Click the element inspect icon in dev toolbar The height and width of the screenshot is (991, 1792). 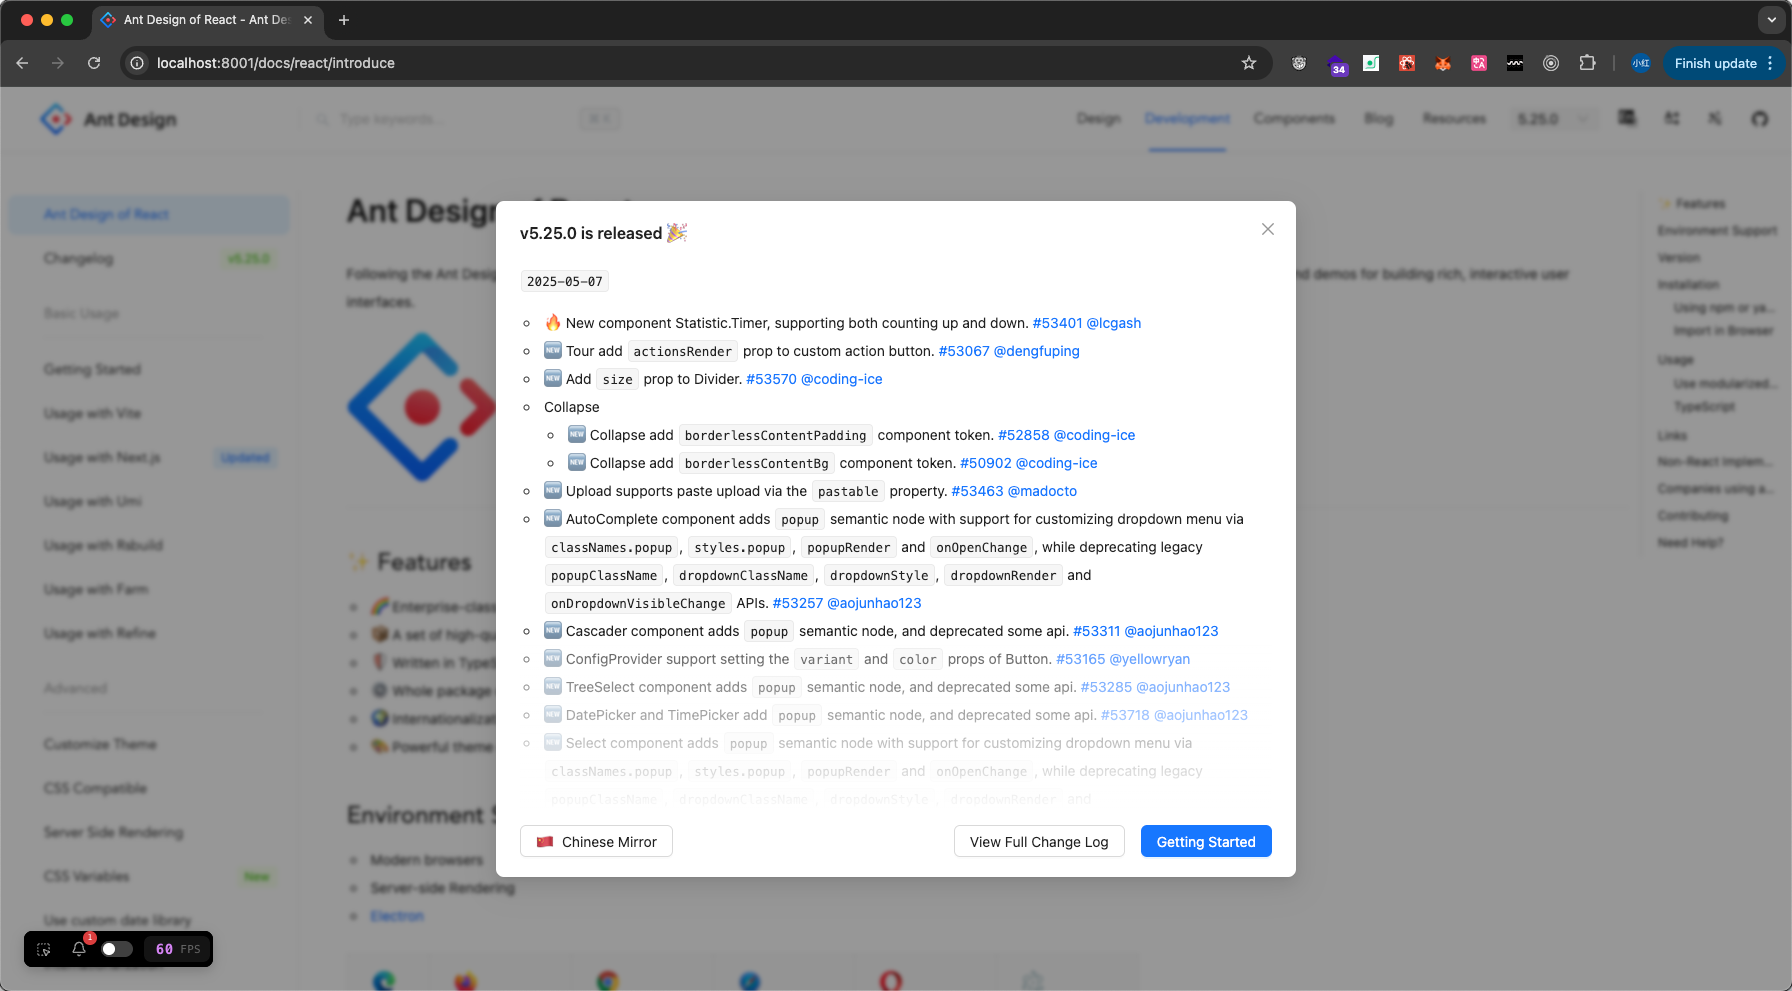44,949
